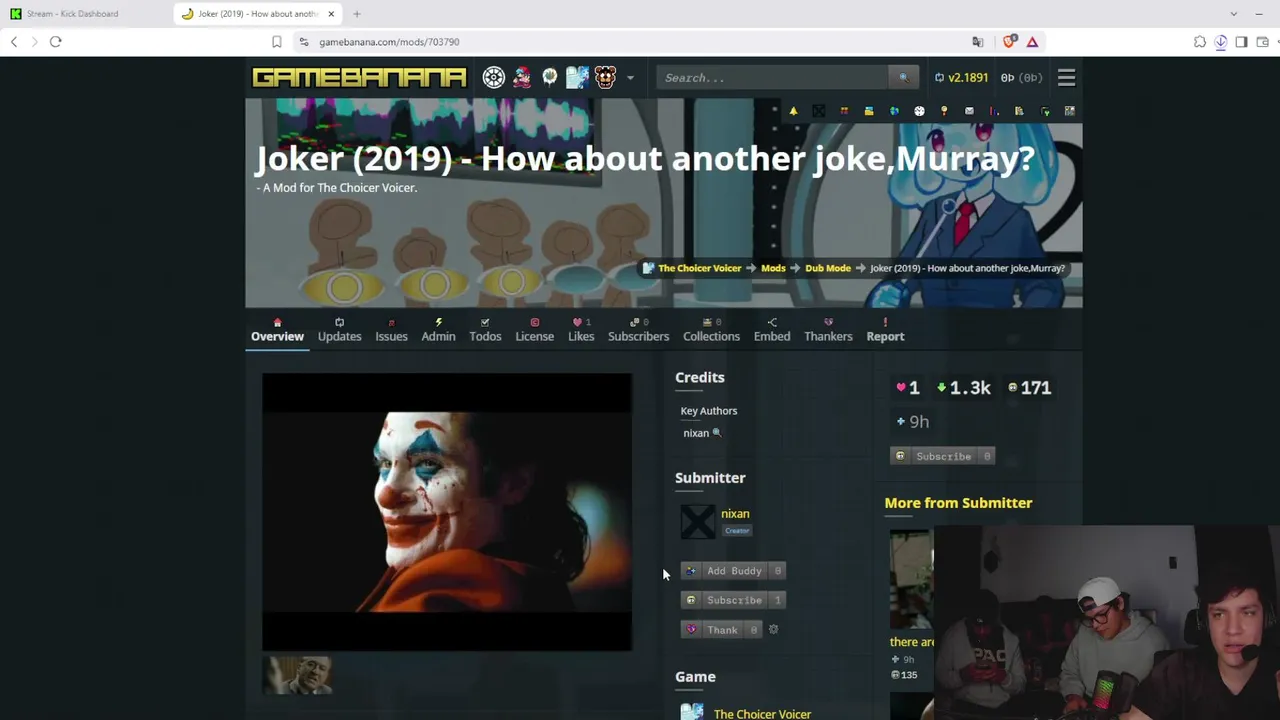View the License tab
This screenshot has height=720, width=1280.
click(534, 330)
